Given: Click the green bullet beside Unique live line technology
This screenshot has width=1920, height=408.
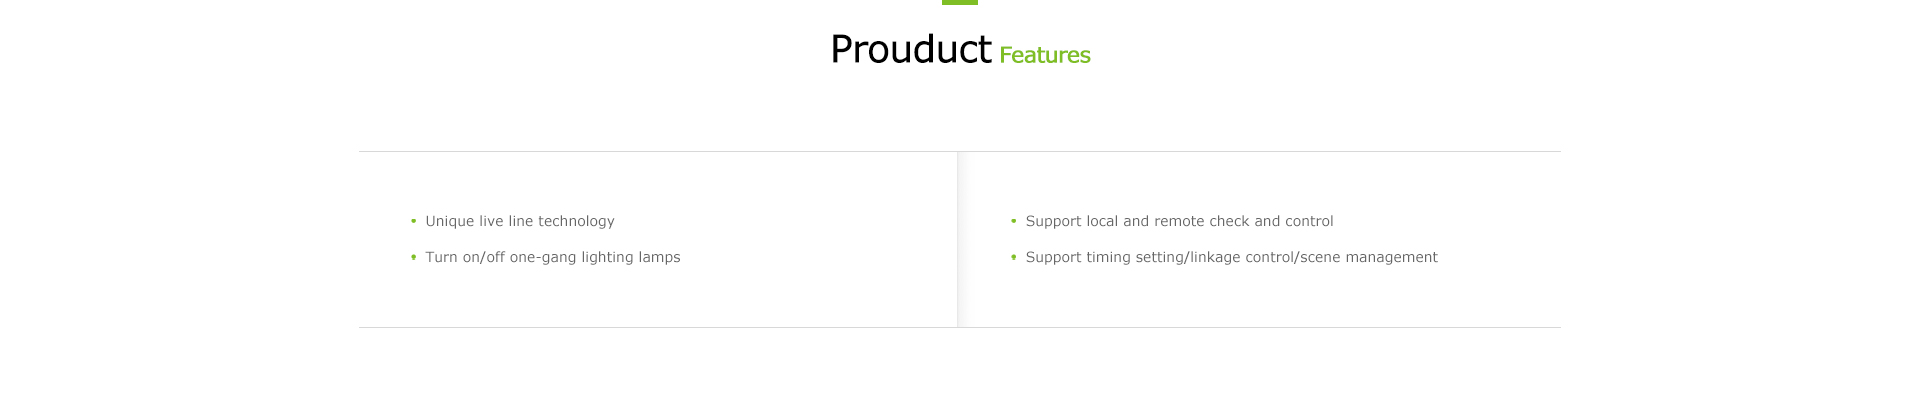Looking at the screenshot, I should pos(413,221).
